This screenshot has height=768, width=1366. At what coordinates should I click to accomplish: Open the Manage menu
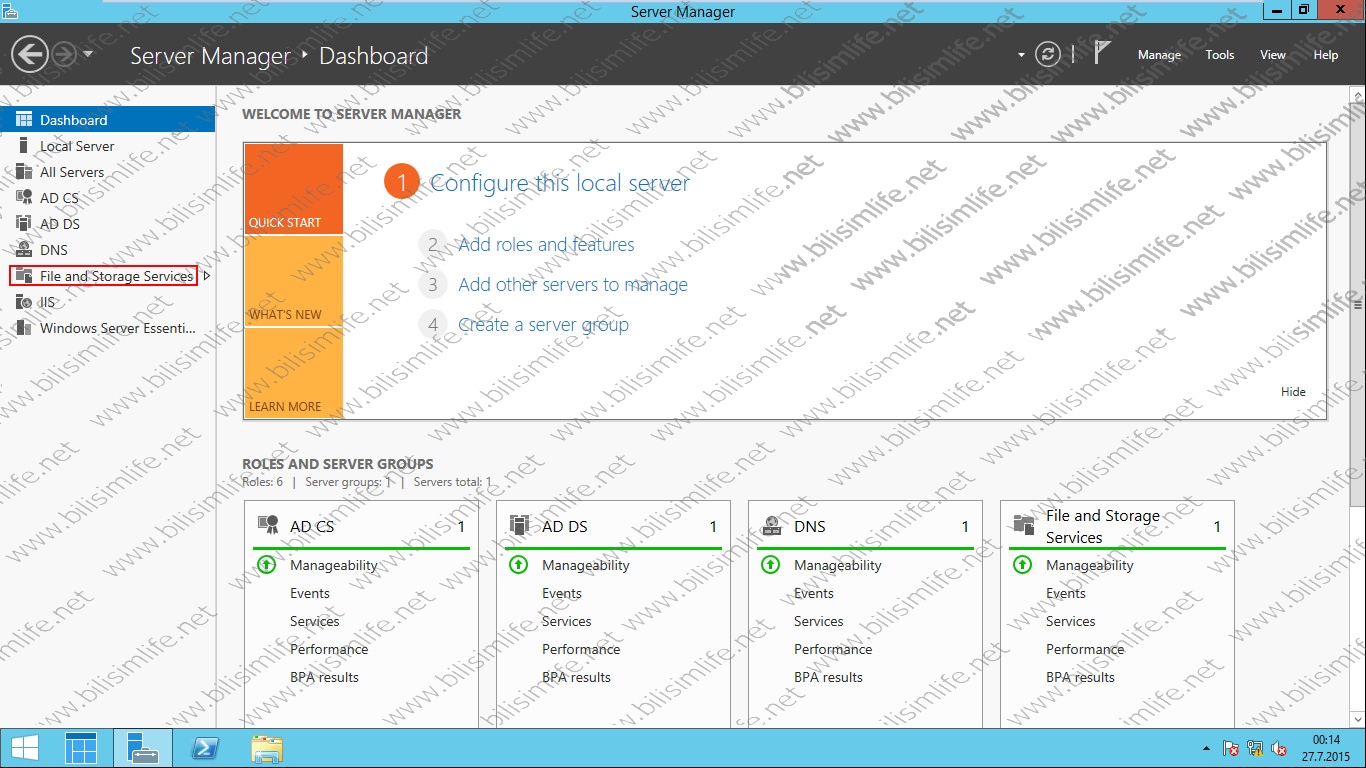pyautogui.click(x=1159, y=55)
